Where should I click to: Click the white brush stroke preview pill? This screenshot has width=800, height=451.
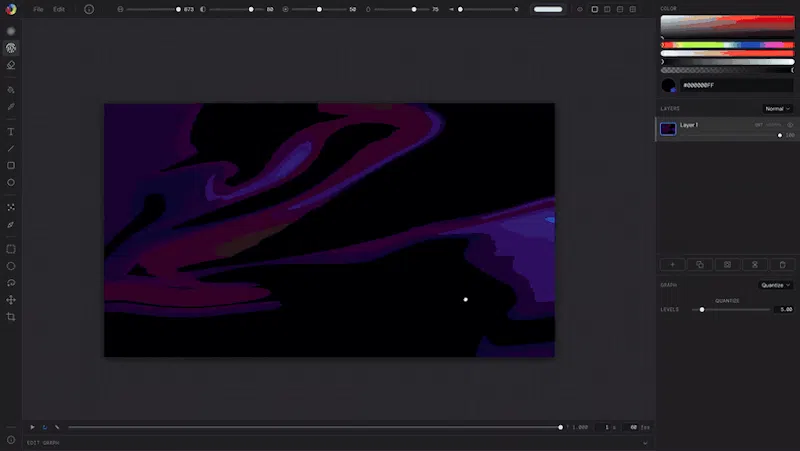coord(548,9)
